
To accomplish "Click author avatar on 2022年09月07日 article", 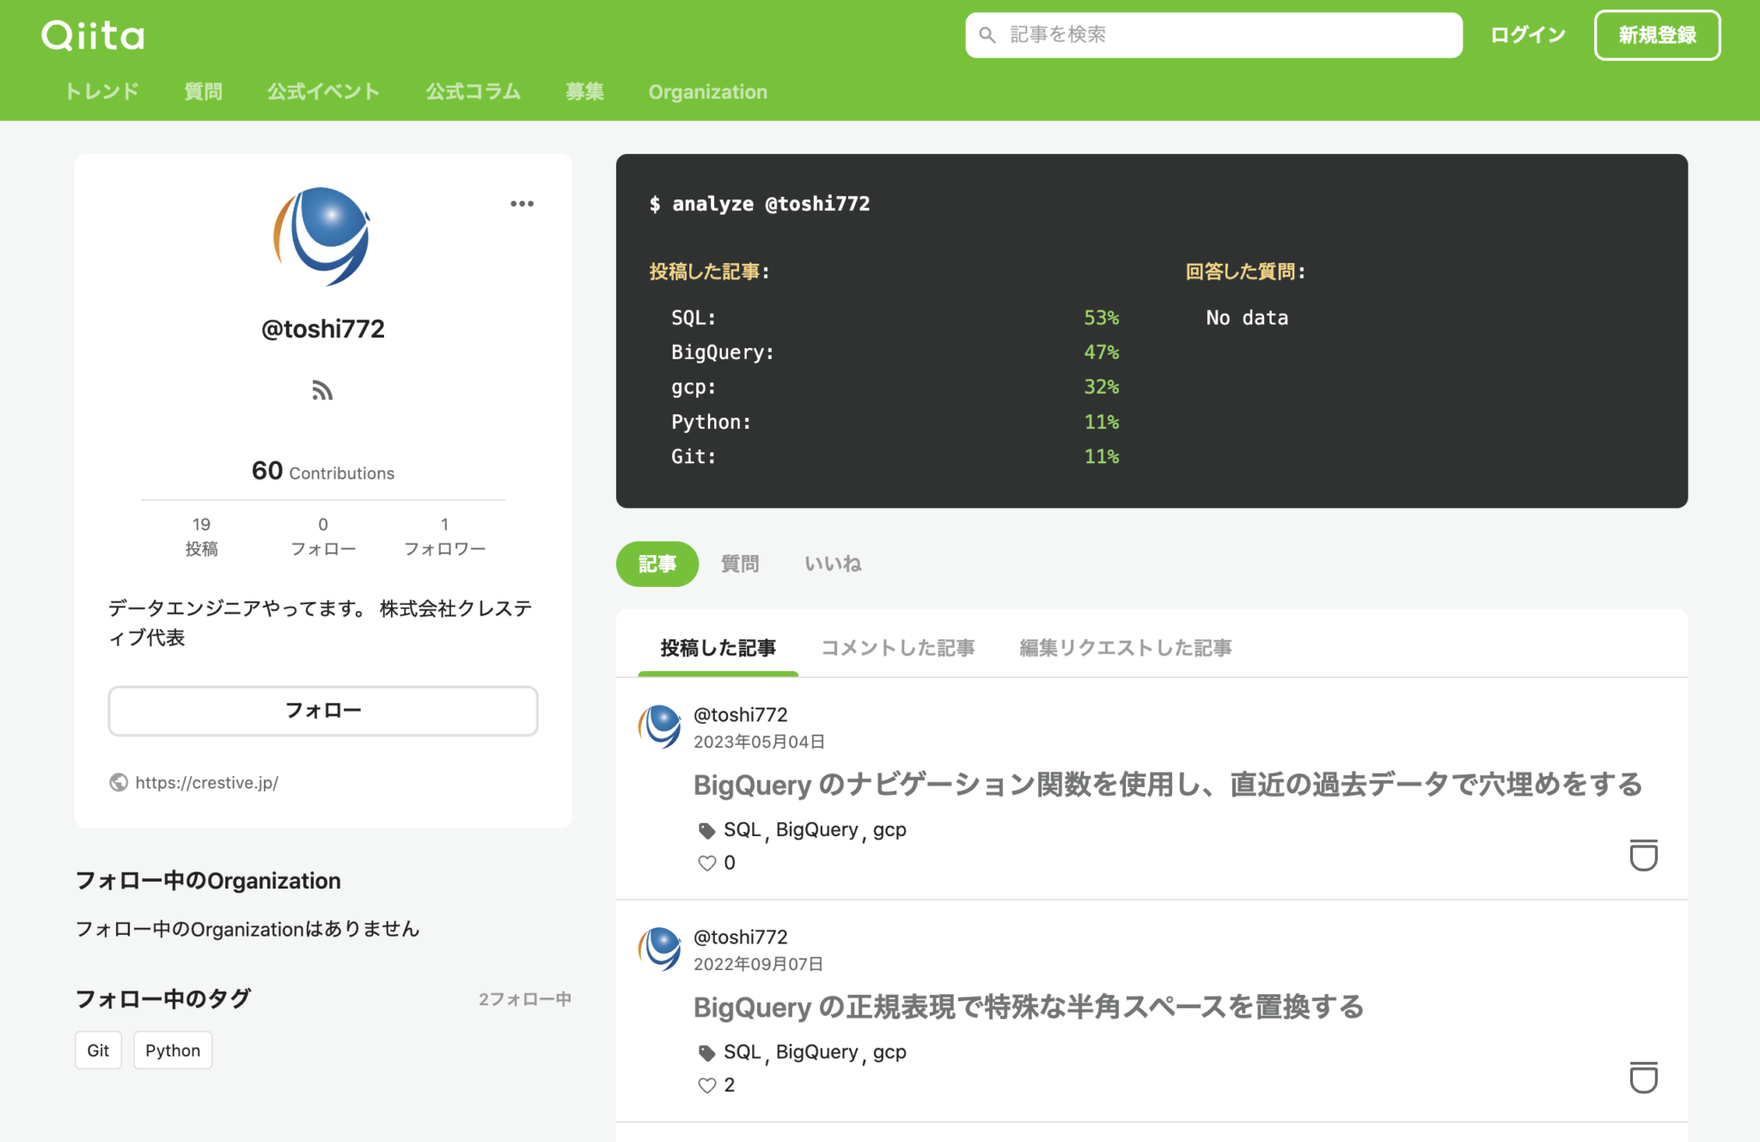I will coord(660,949).
